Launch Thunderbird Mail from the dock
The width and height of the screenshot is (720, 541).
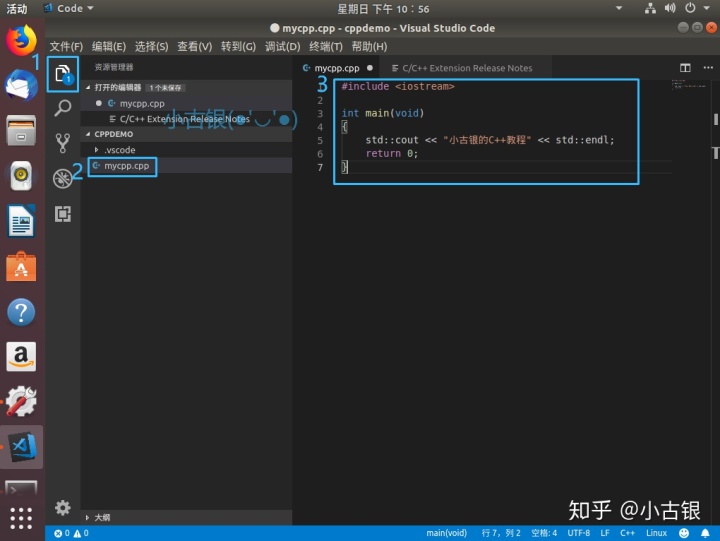pos(21,85)
